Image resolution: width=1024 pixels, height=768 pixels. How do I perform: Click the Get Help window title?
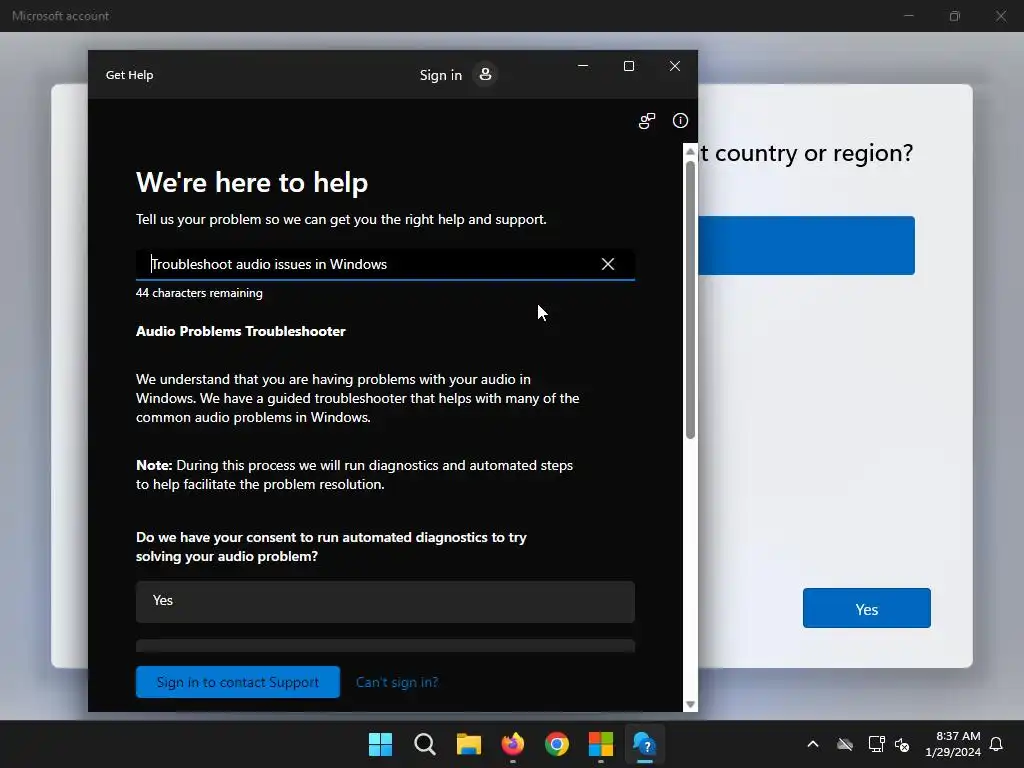[129, 75]
